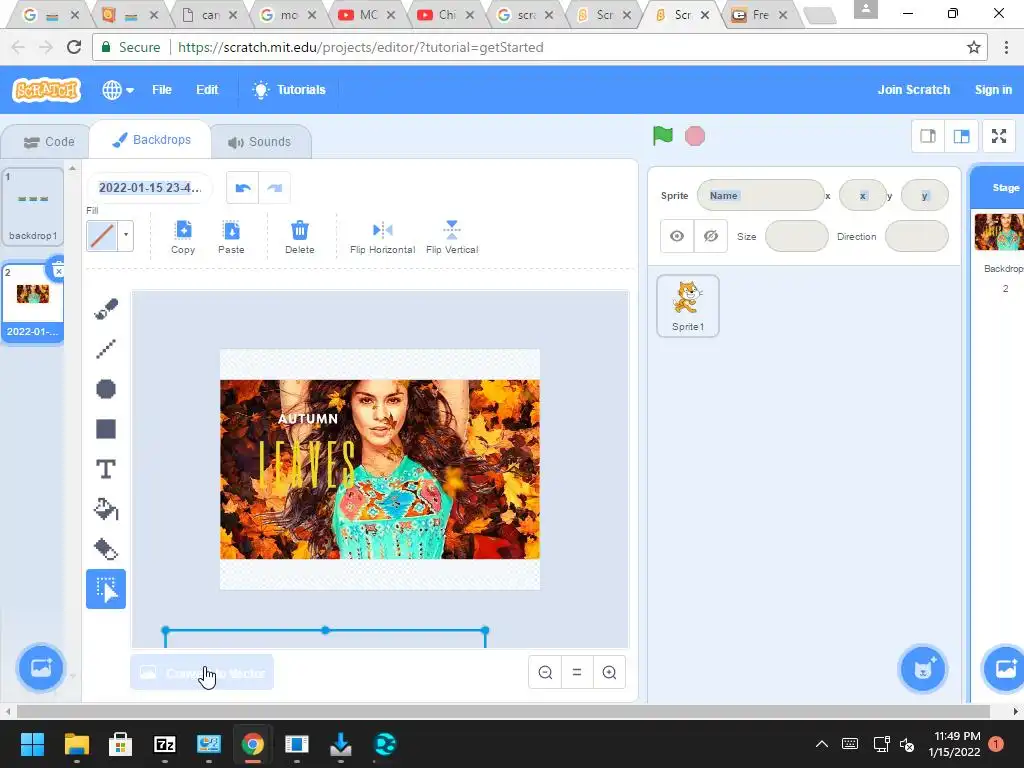Click the Redo arrow button
1024x768 pixels.
(275, 188)
